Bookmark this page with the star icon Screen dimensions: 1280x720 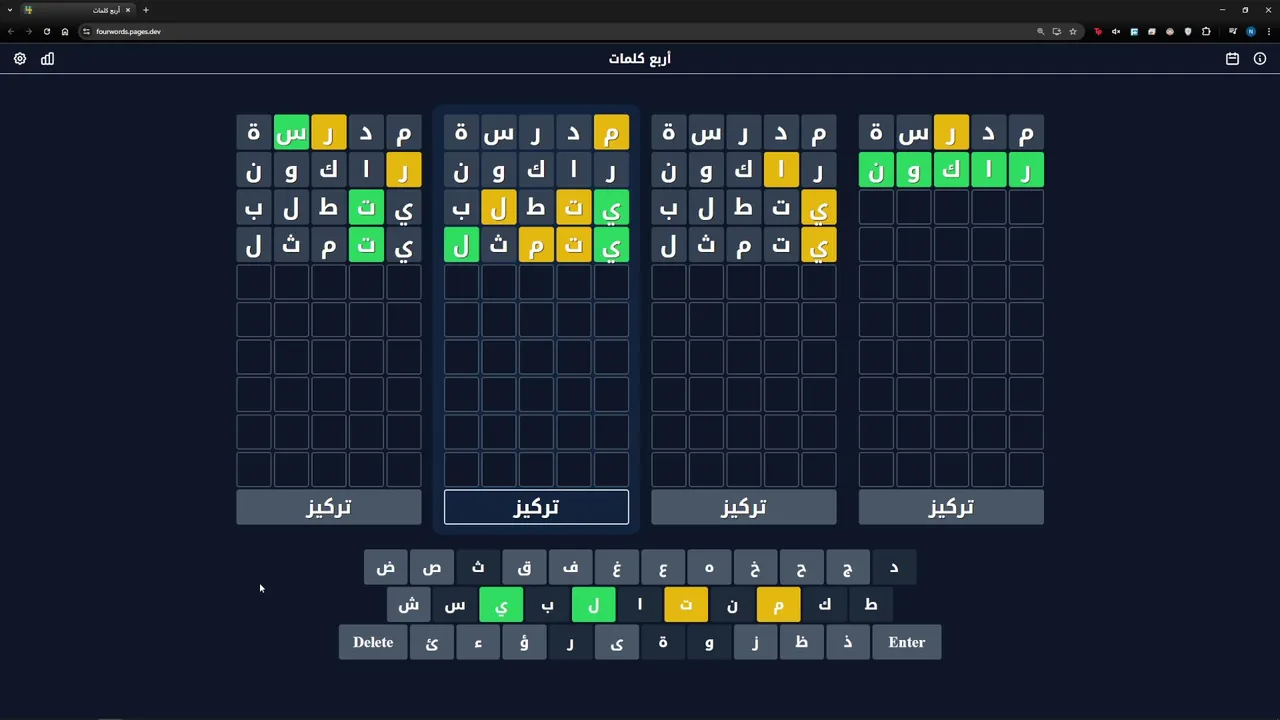point(1073,31)
